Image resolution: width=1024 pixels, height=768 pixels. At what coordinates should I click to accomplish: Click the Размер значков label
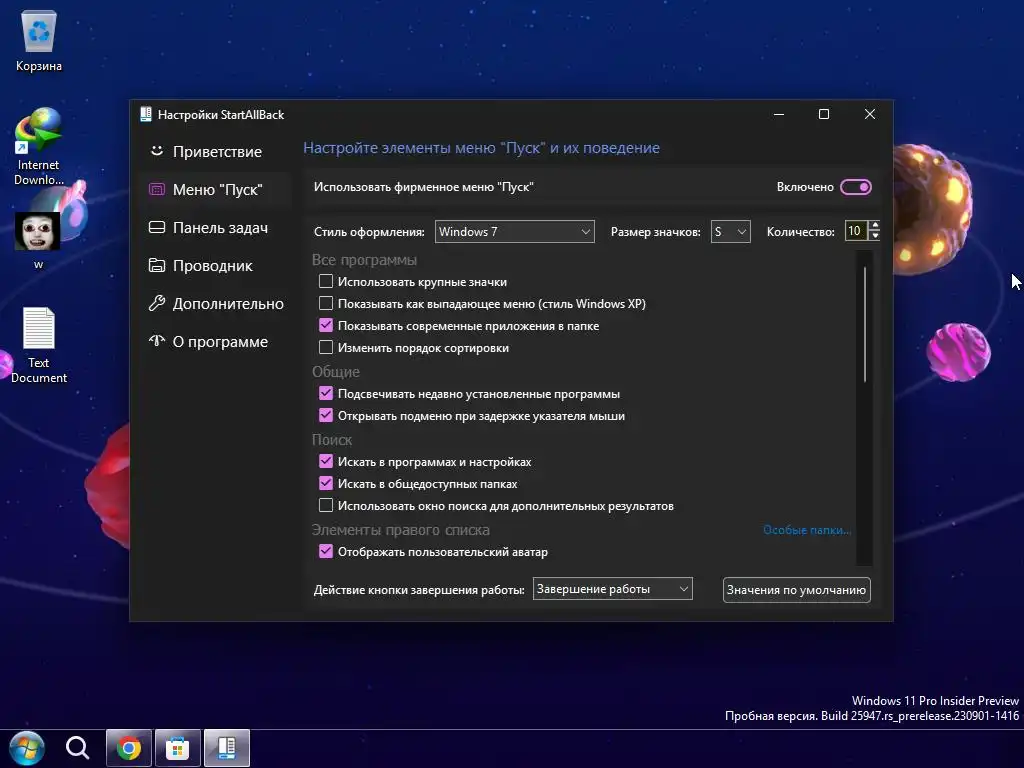[656, 232]
